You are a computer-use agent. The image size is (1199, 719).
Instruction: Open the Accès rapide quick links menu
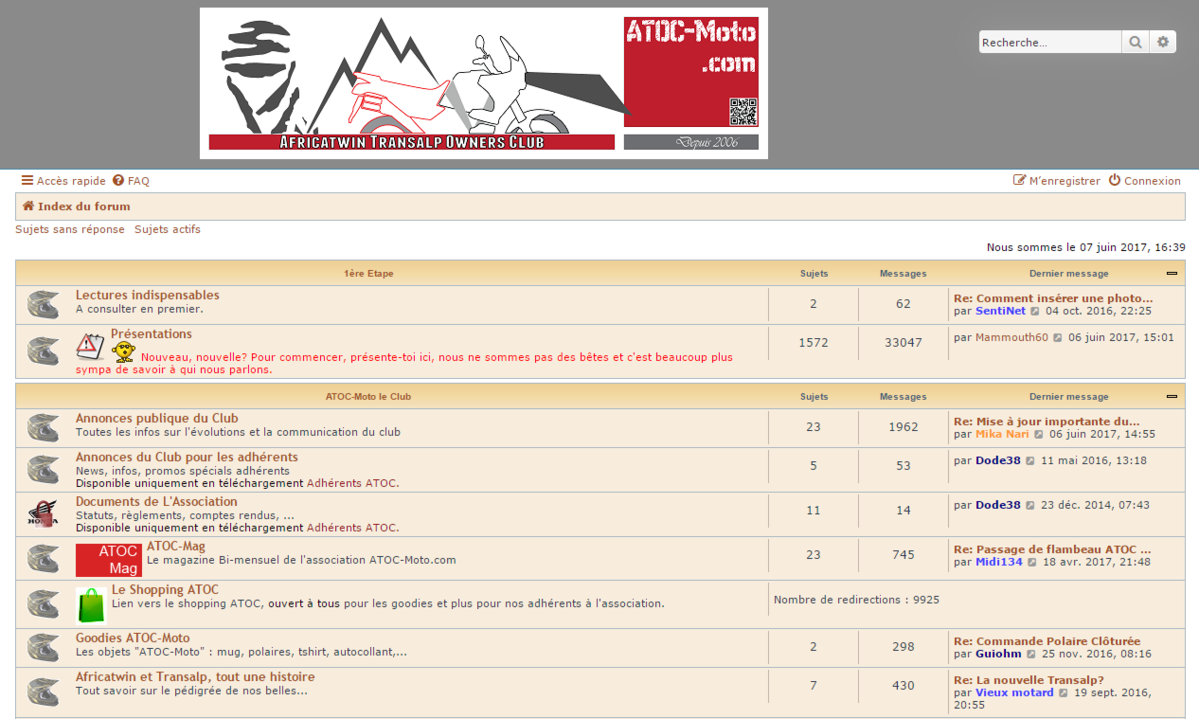point(62,181)
